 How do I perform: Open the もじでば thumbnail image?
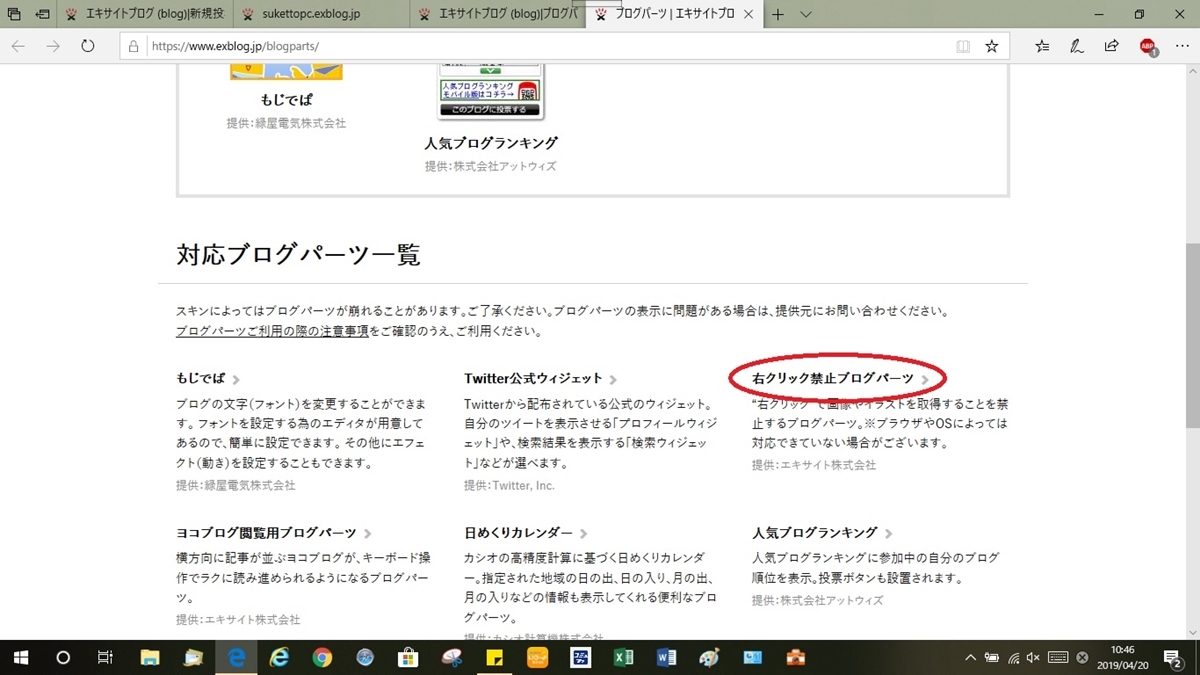286,72
